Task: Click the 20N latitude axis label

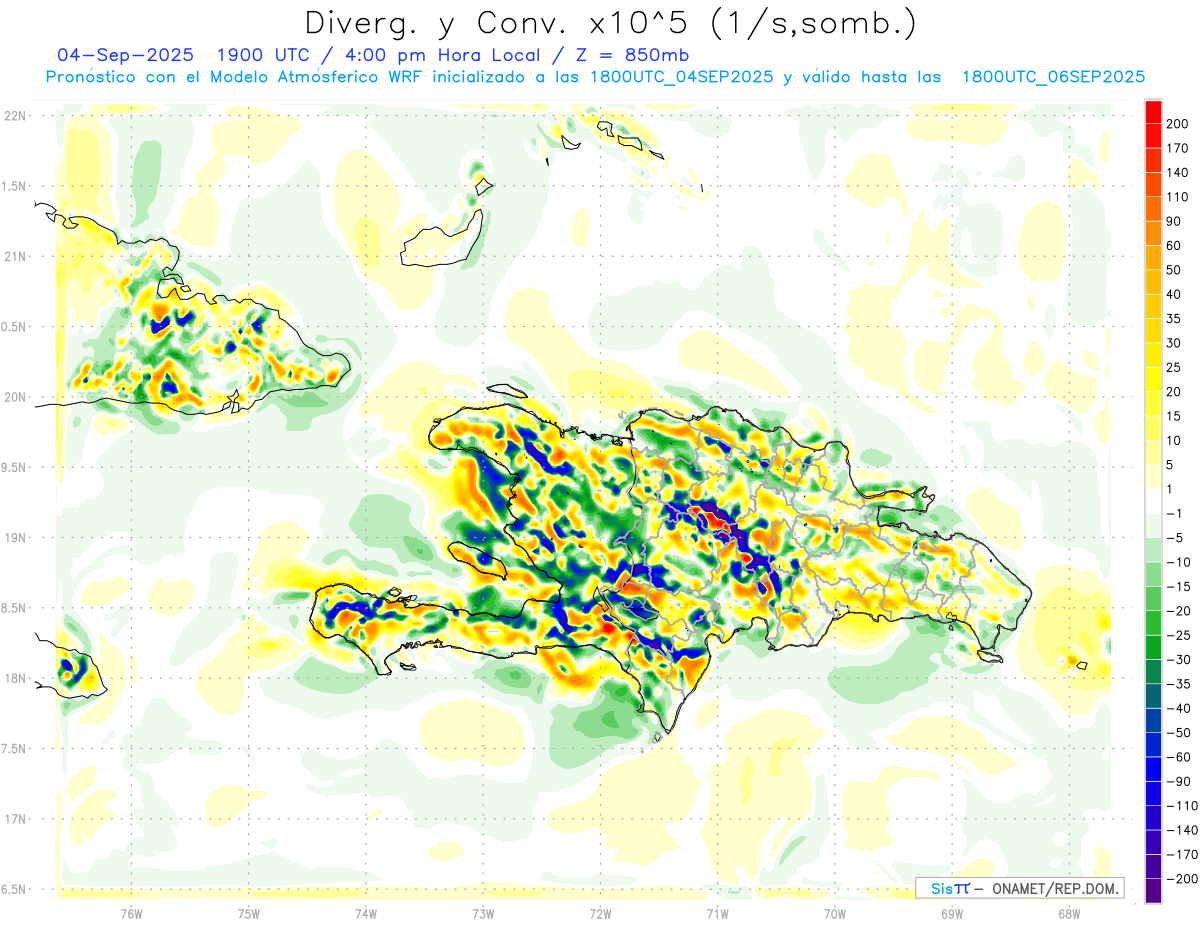Action: (x=15, y=397)
